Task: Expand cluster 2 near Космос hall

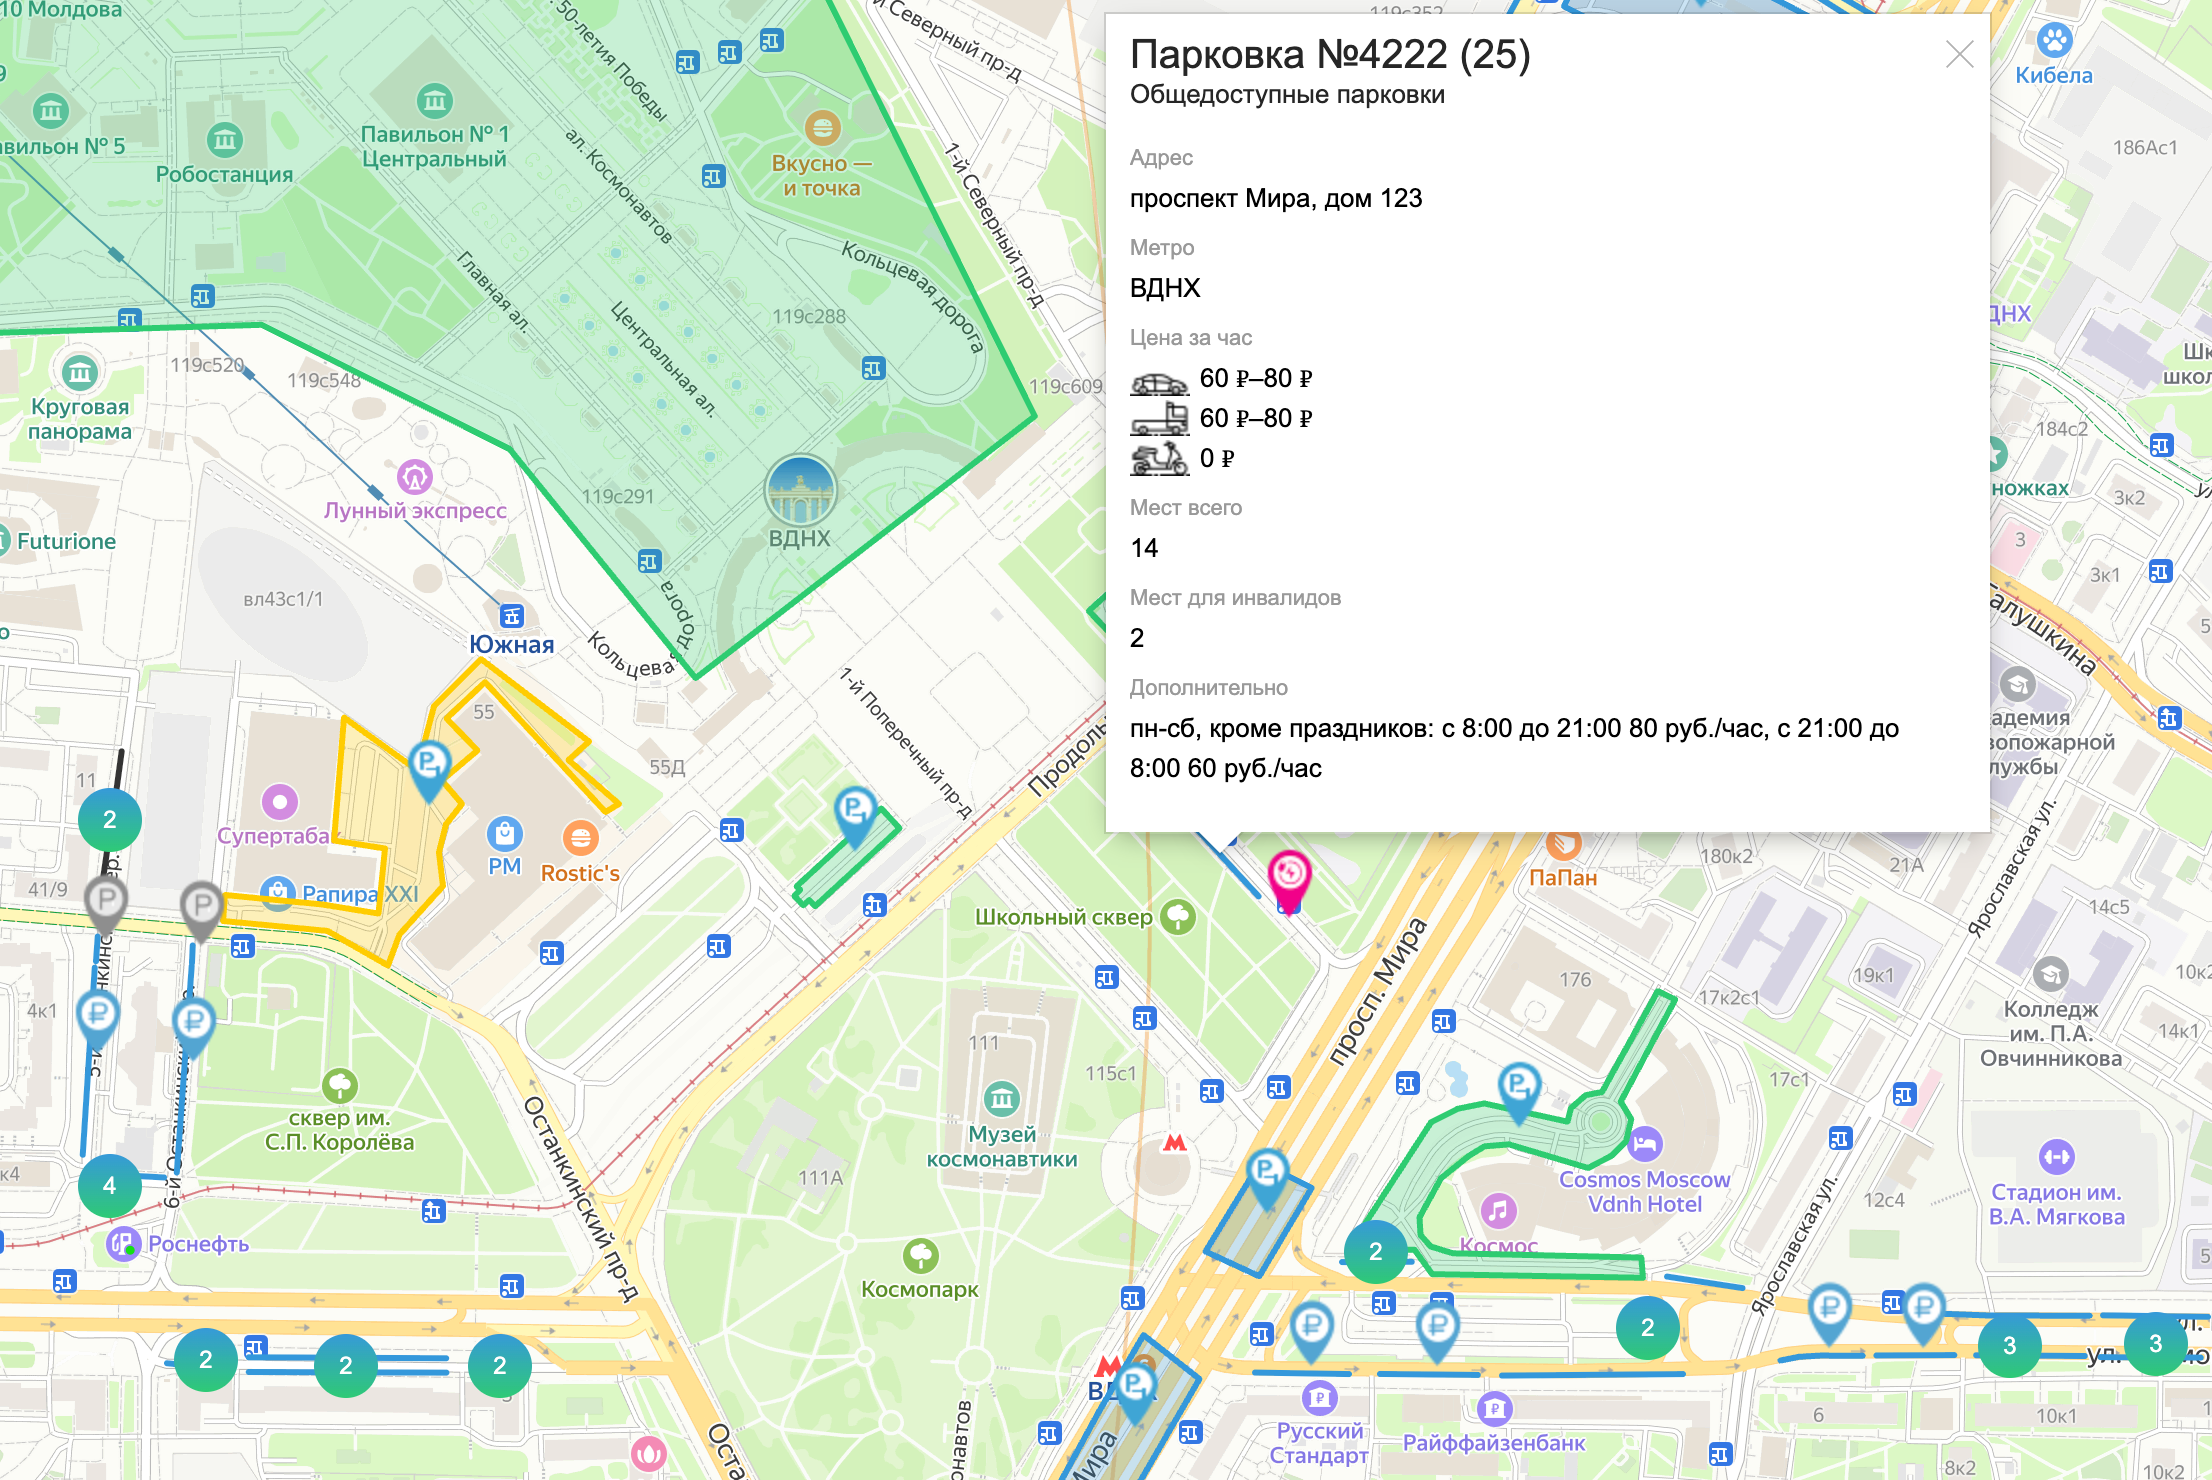Action: point(1375,1251)
